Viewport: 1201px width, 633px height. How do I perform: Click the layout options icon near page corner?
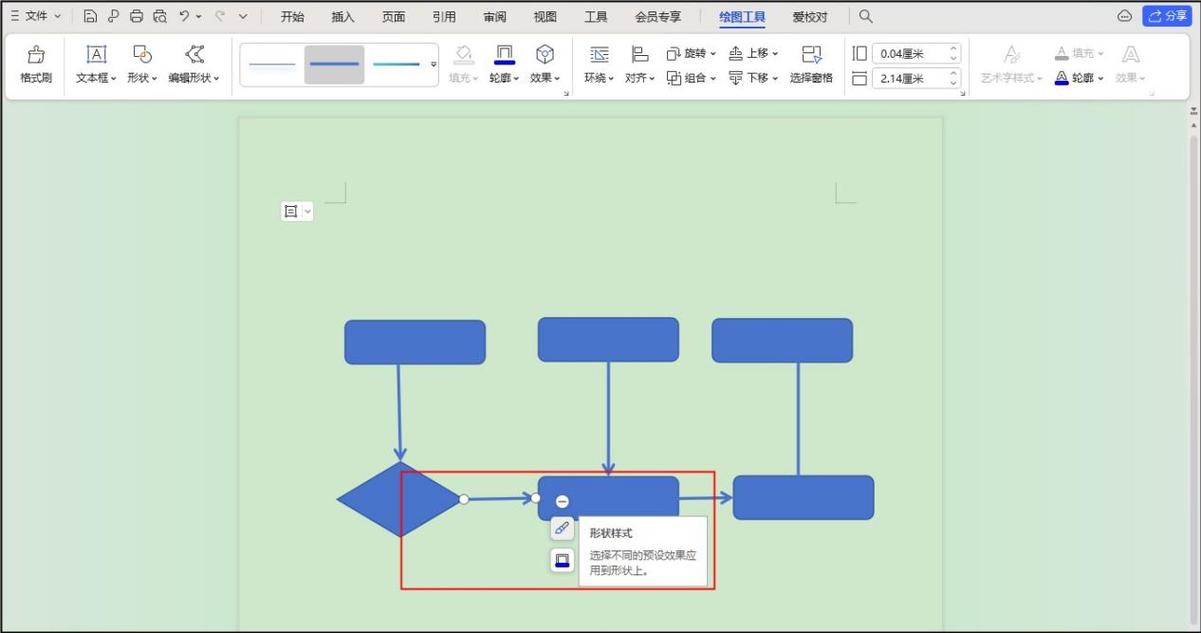[291, 211]
